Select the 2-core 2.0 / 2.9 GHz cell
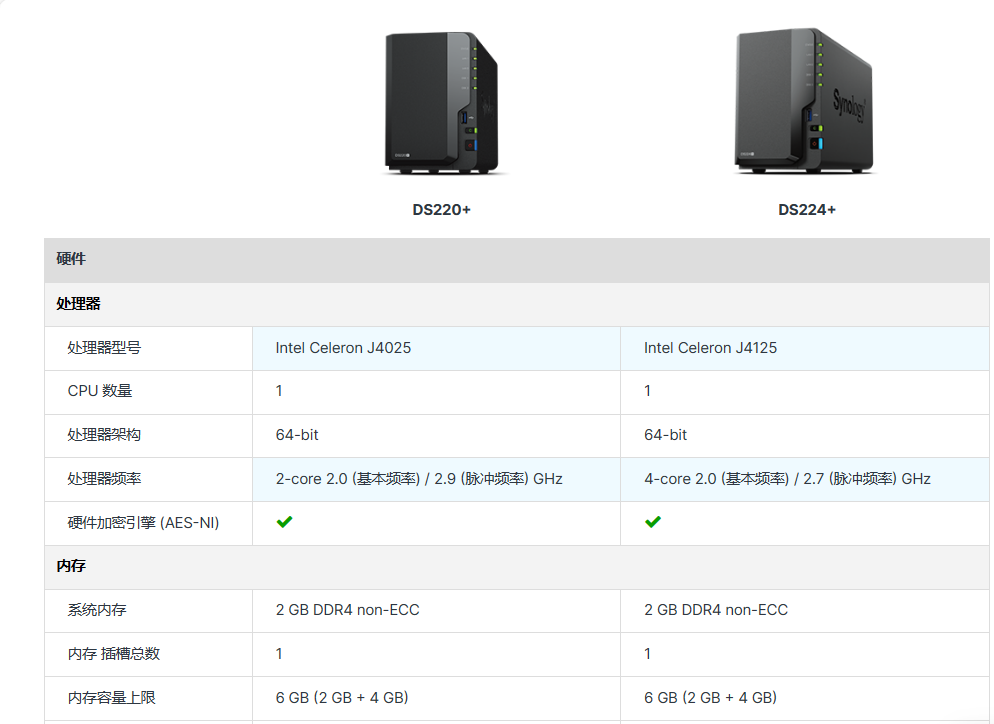994x724 pixels. tap(436, 479)
